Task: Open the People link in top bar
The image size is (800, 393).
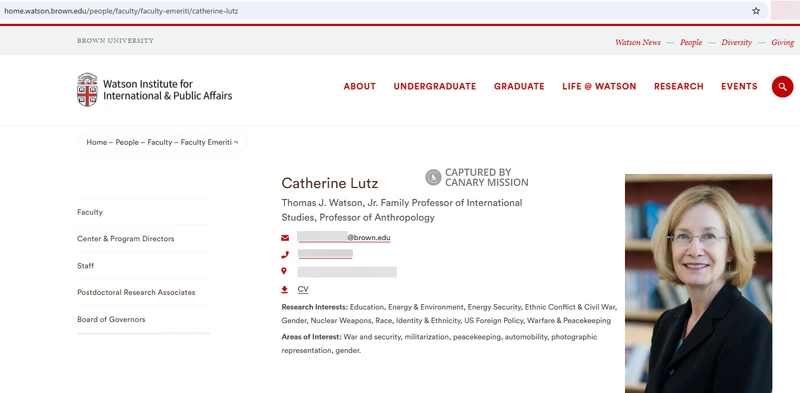Action: [691, 42]
